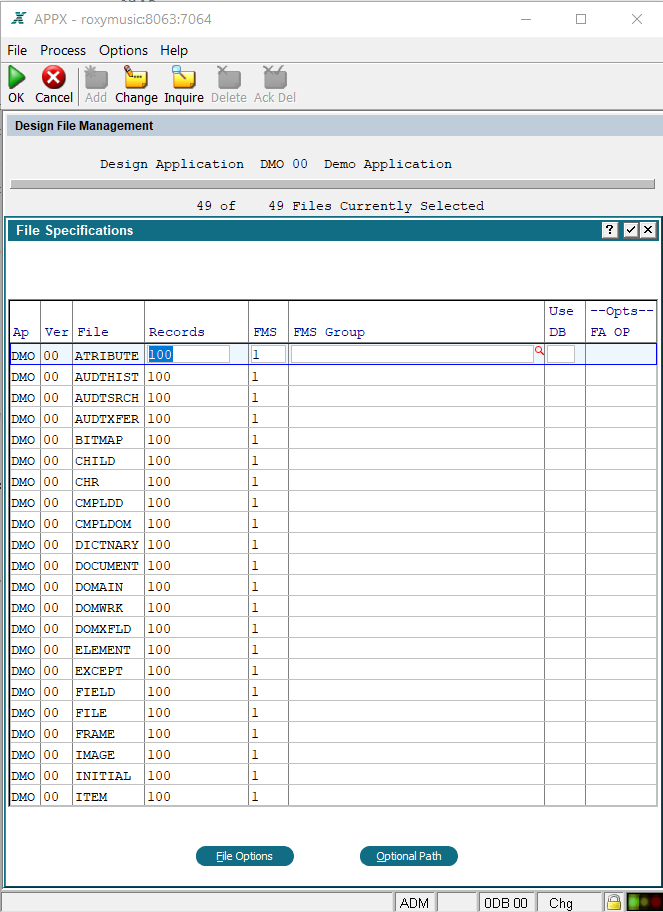The height and width of the screenshot is (912, 663).
Task: Click the FMS Group column header
Action: click(x=329, y=332)
